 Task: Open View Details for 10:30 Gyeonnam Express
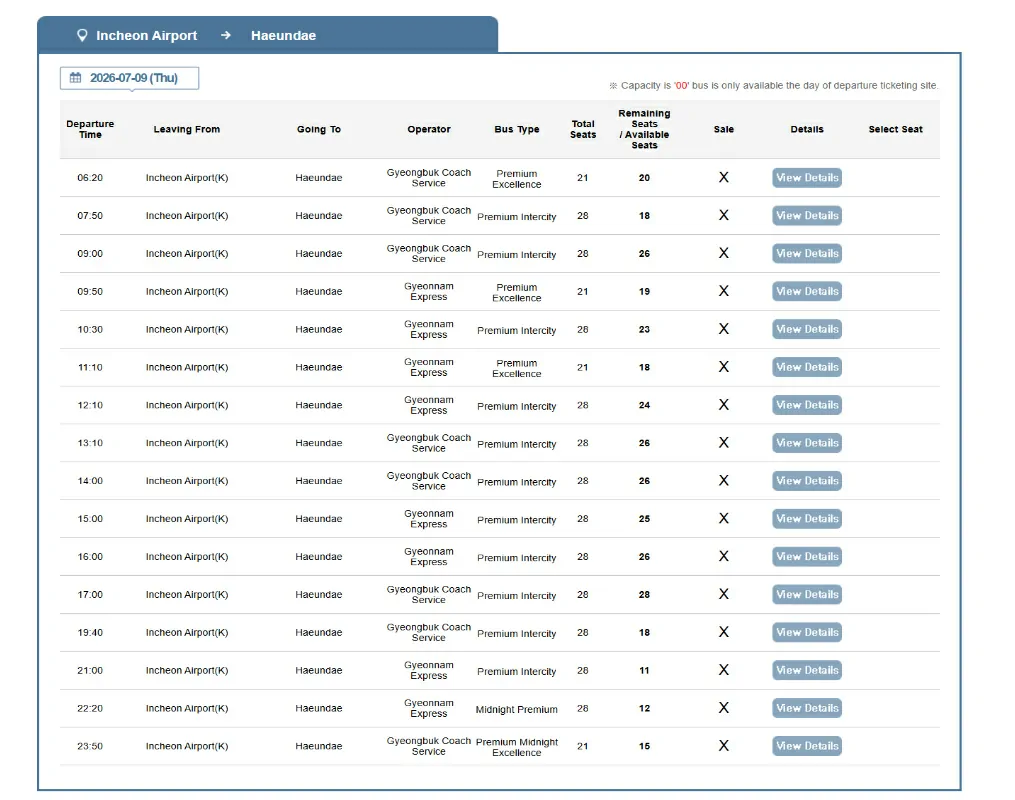[x=807, y=329]
